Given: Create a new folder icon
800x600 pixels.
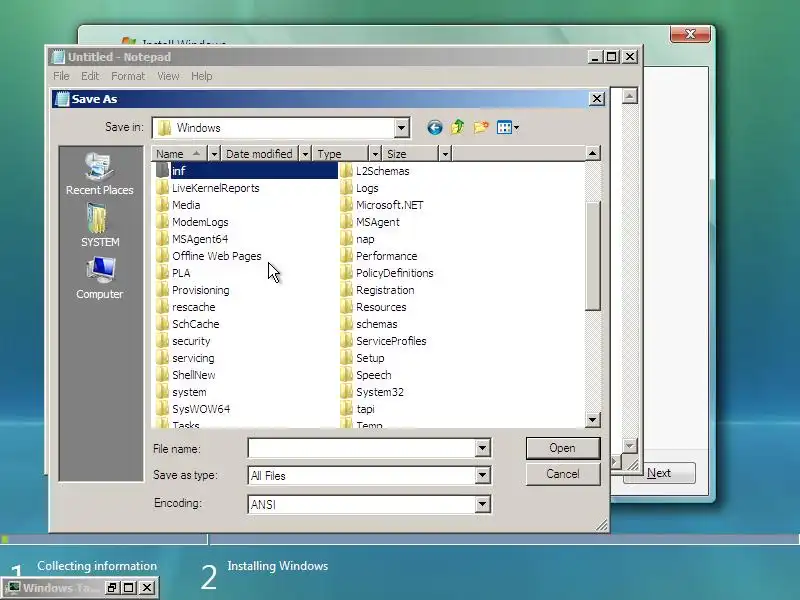Looking at the screenshot, I should (481, 127).
